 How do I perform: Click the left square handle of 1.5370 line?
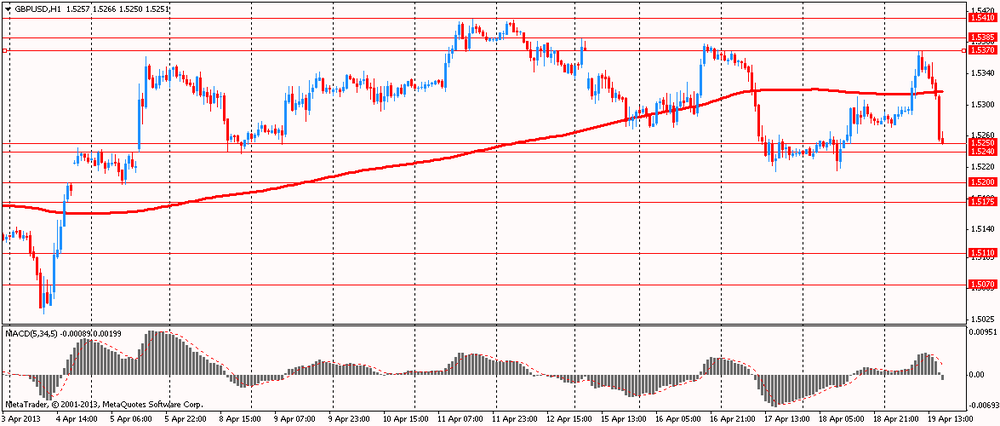[4, 50]
